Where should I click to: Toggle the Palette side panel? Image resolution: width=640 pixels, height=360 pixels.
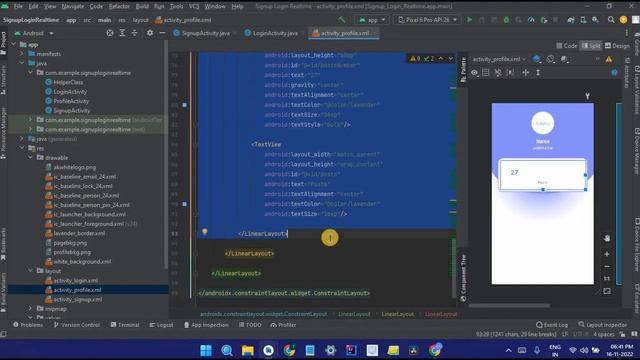(463, 70)
